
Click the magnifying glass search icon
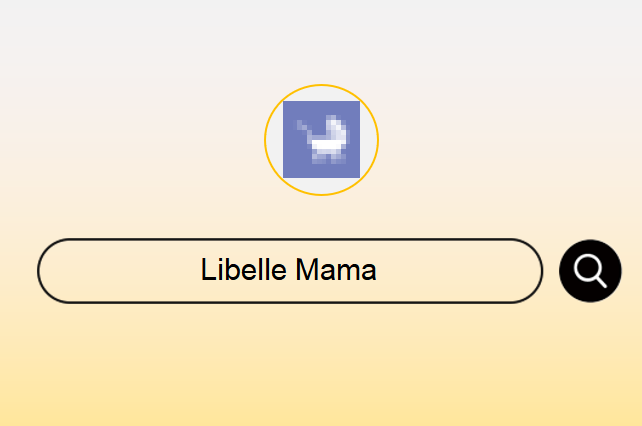tap(590, 271)
